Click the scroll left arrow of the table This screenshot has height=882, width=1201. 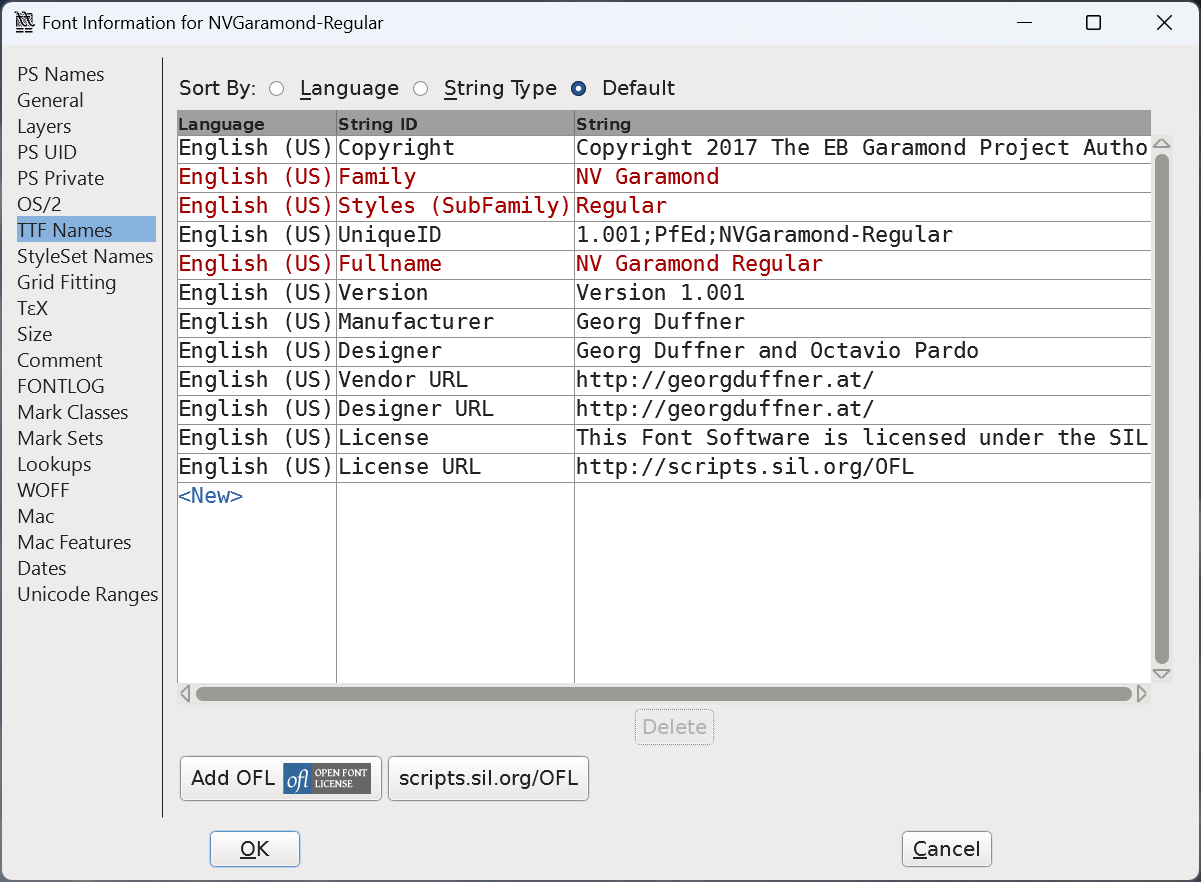[x=185, y=693]
